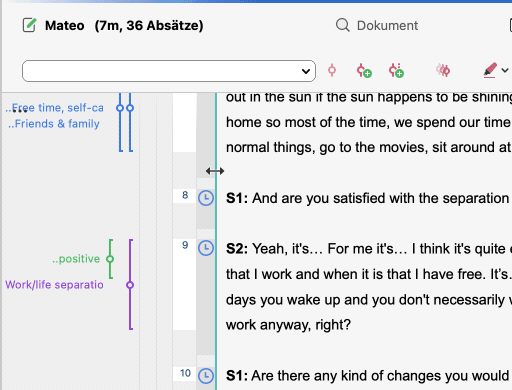
Task: Click the code highlighted segment icon
Action: coord(332,70)
